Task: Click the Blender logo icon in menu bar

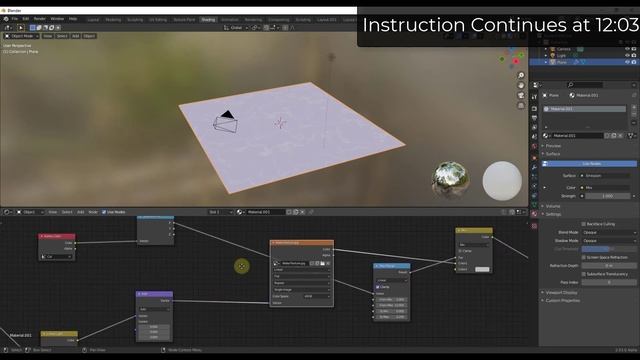Action: tap(6, 19)
